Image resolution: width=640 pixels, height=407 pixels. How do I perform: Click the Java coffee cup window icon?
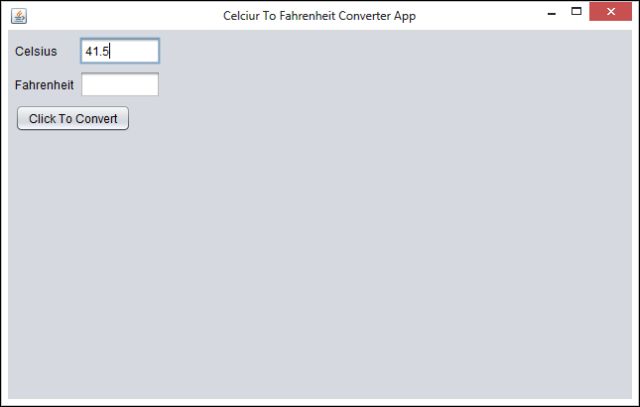tap(18, 16)
